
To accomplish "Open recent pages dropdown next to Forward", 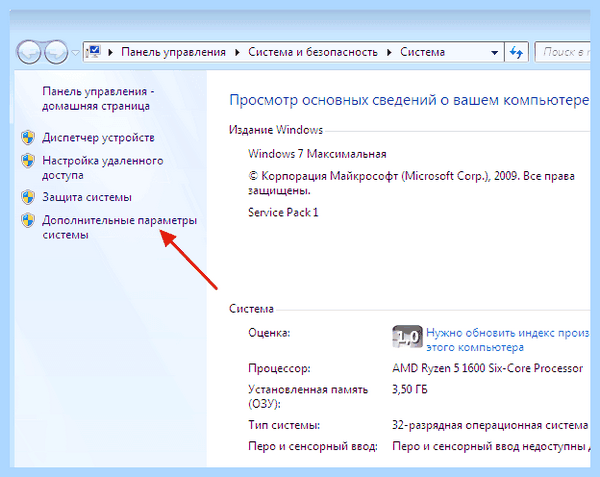I will [x=75, y=52].
